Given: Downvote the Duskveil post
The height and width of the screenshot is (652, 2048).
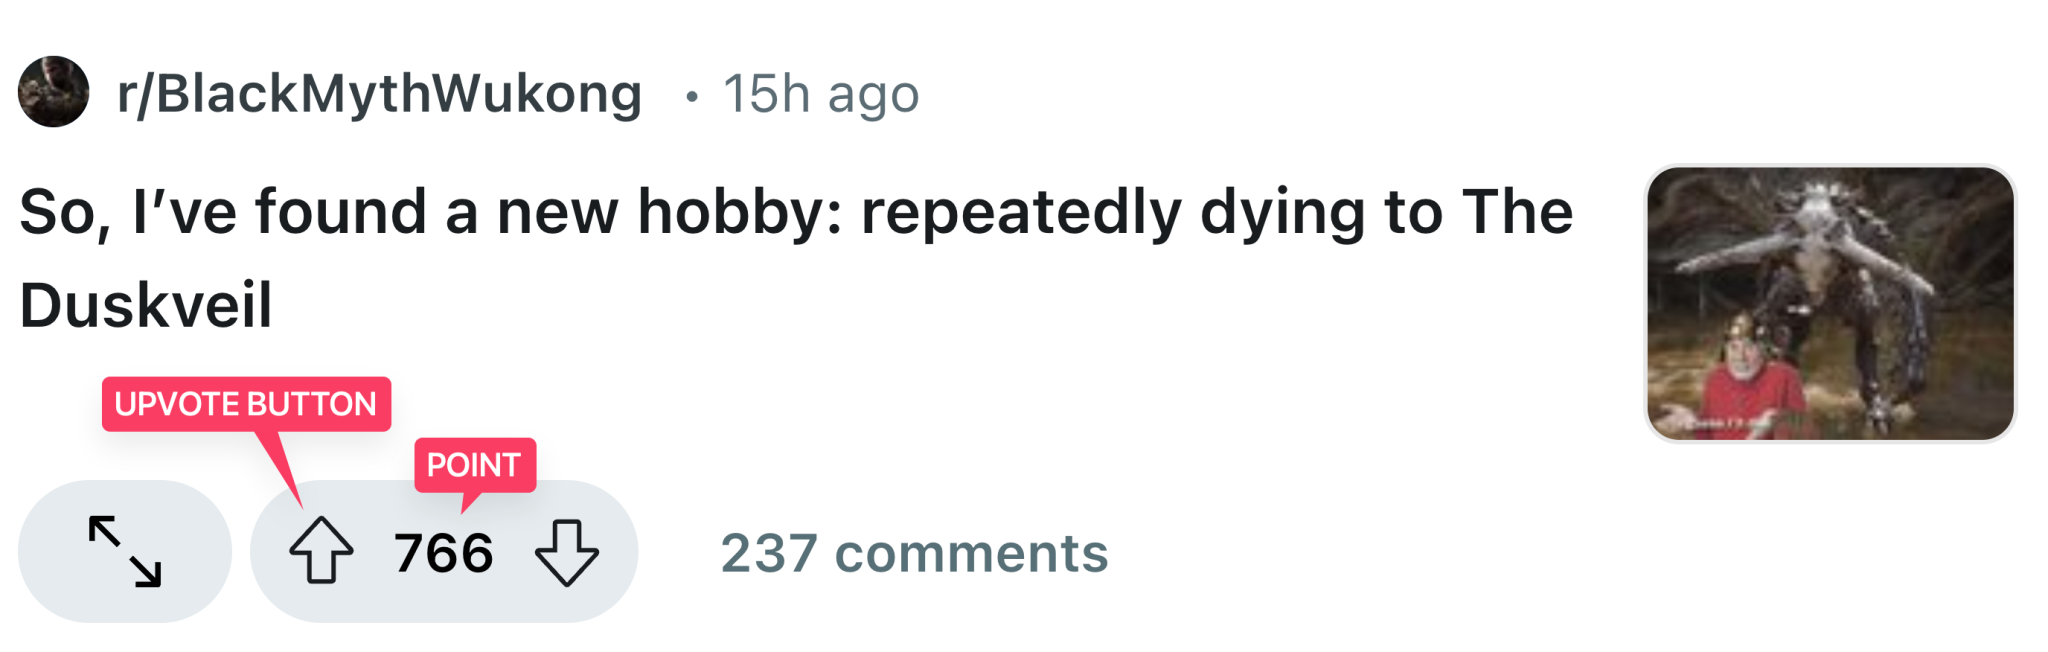Looking at the screenshot, I should [567, 552].
